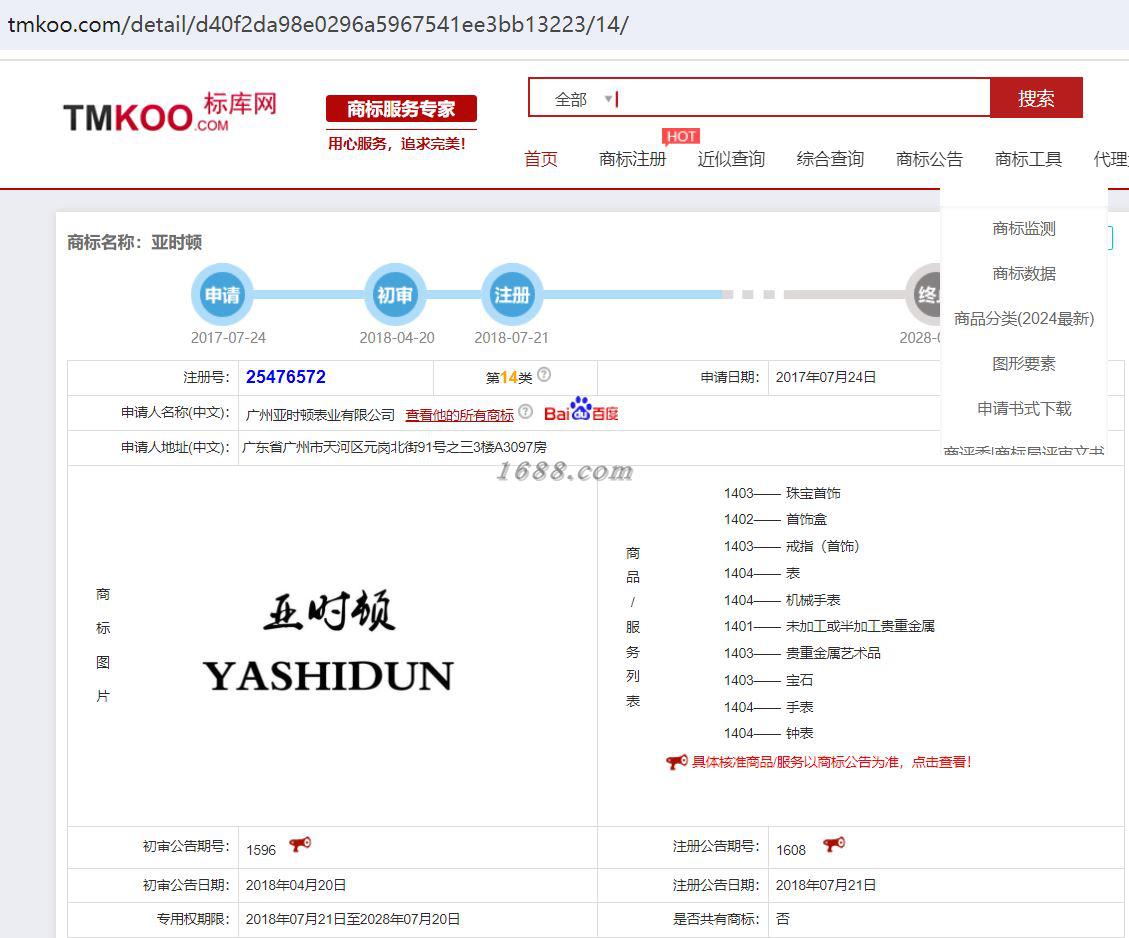
Task: Click exclusive period 2018年07月21日至2028年07月20日
Action: 353,919
